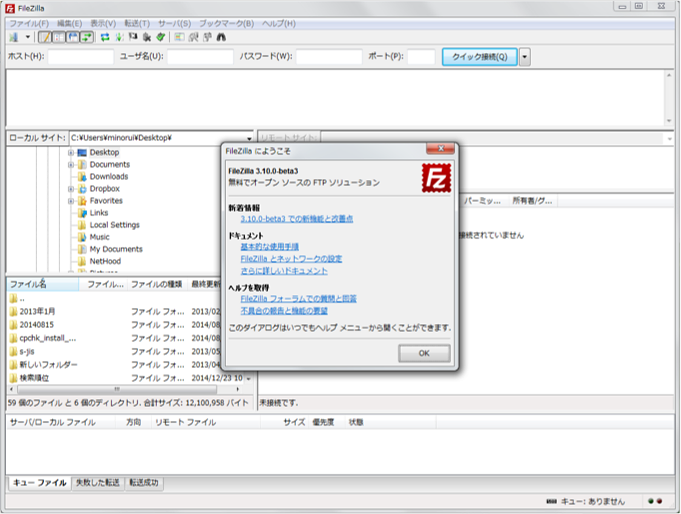Open the ファイル(F) menu
This screenshot has height=514, width=681.
click(29, 23)
